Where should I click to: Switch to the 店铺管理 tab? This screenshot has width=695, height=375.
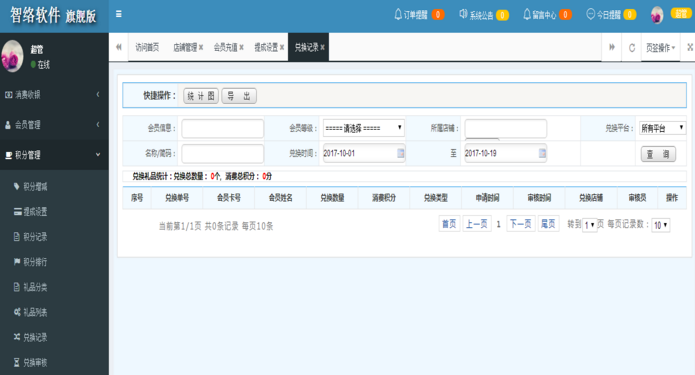185,47
